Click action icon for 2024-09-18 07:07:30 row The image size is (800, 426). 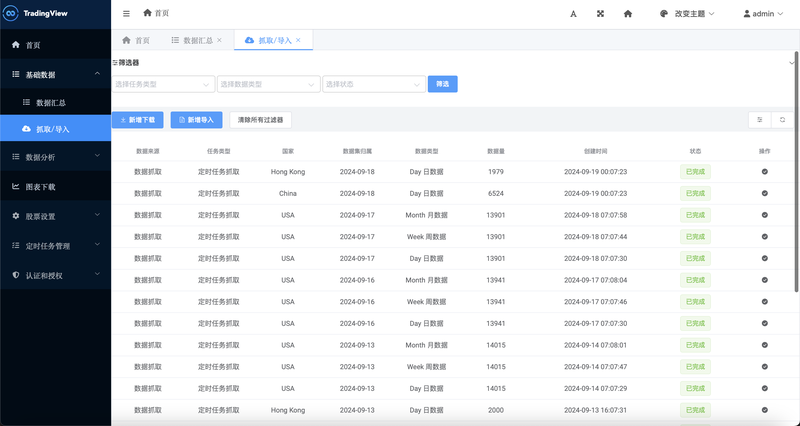click(764, 259)
